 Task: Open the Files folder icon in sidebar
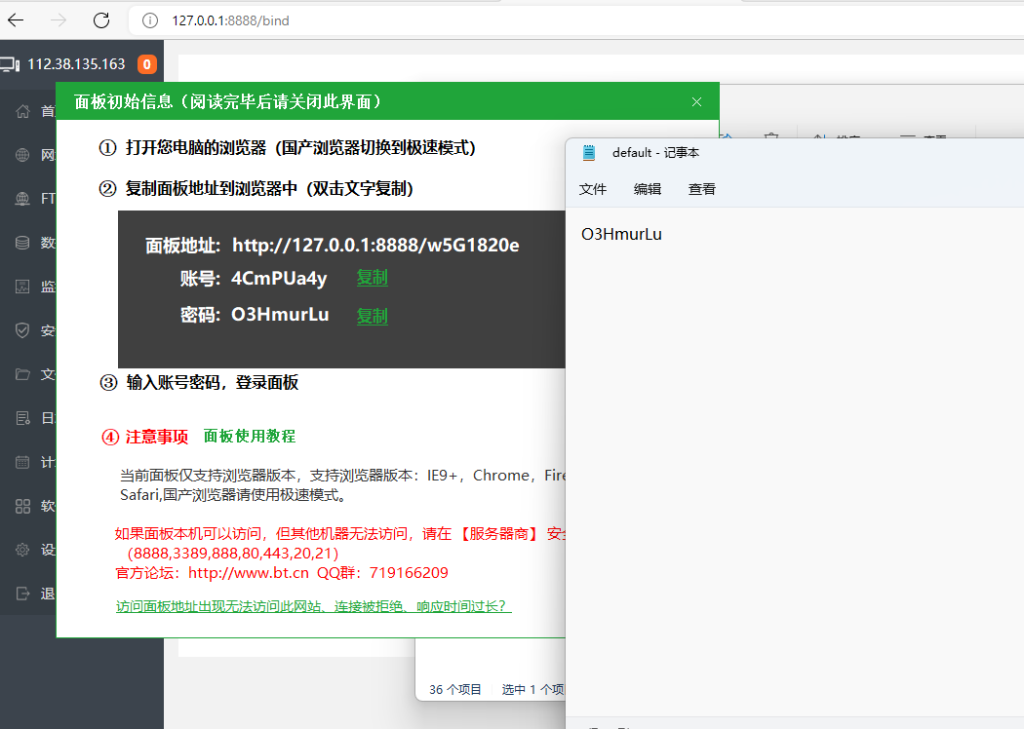click(23, 375)
